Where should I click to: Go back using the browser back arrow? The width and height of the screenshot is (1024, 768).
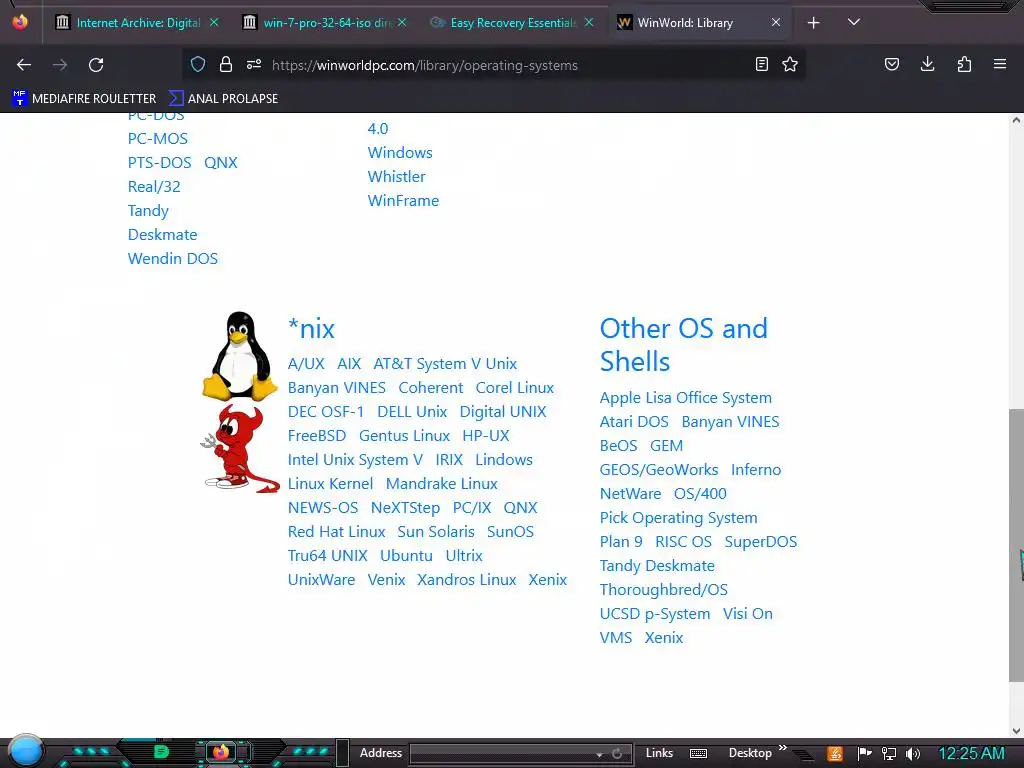point(24,65)
